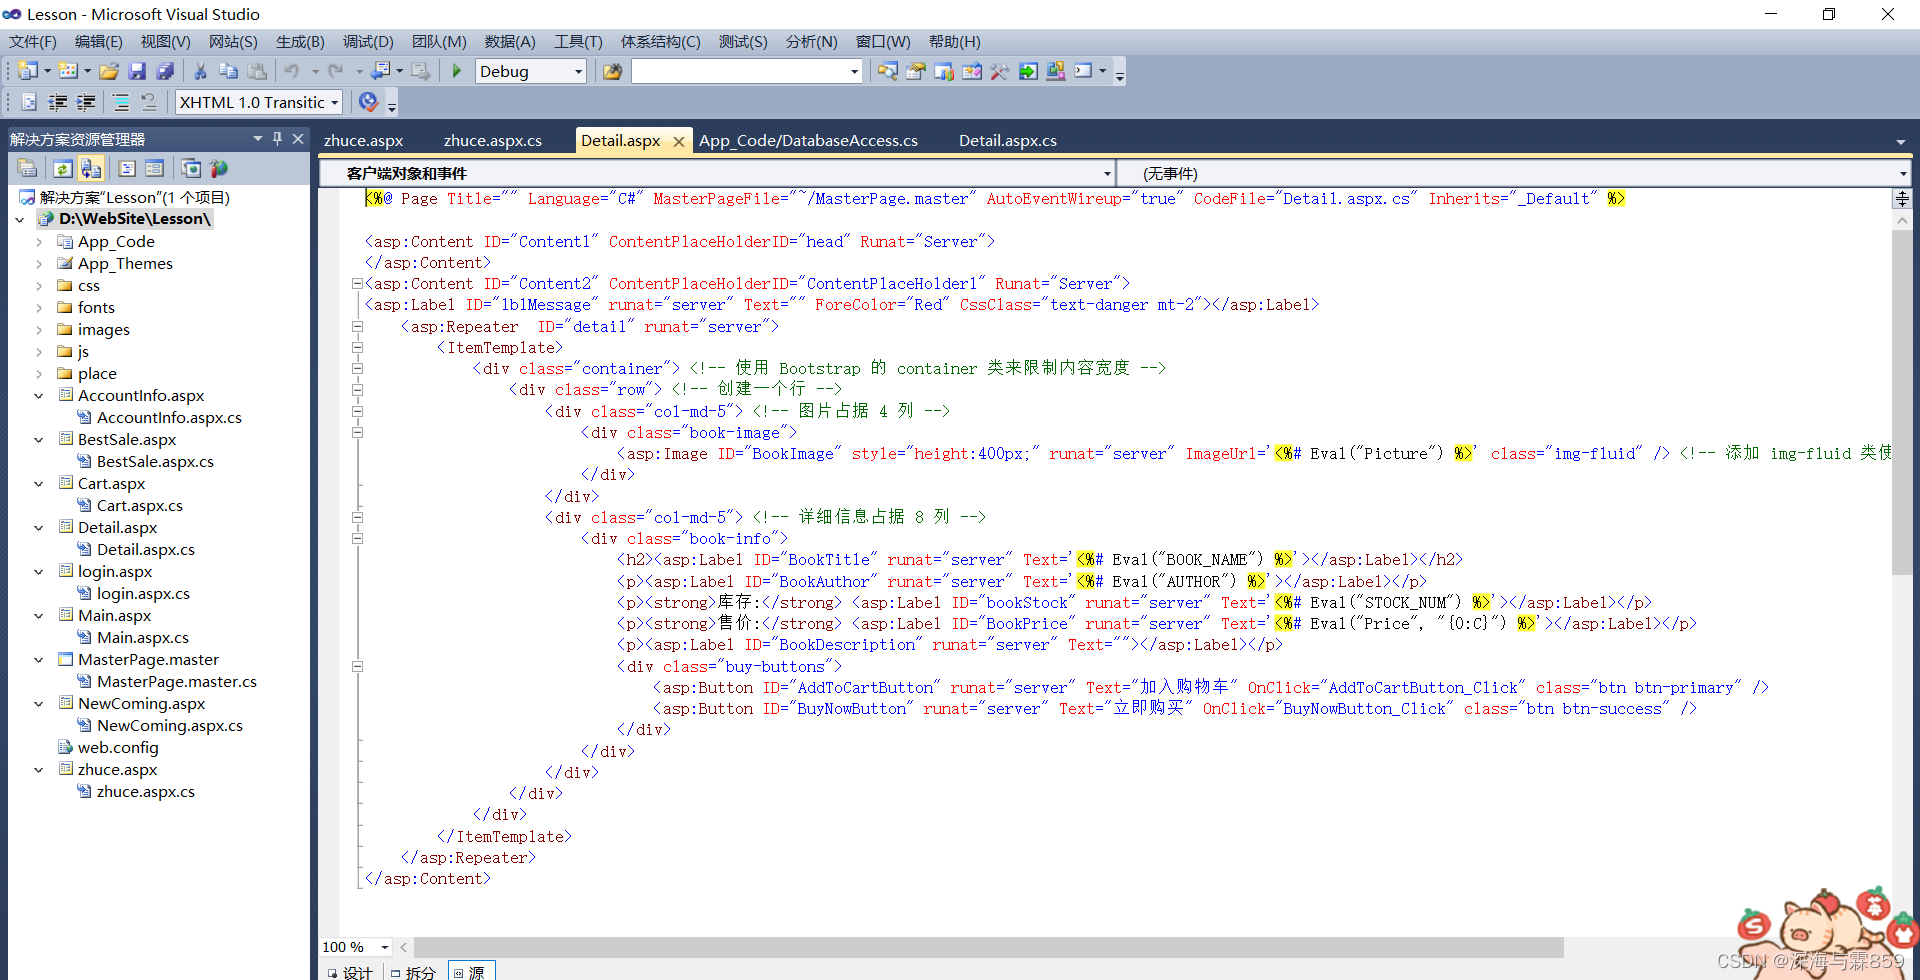Switch to the zhuce.aspx tab
Viewport: 1920px width, 980px height.
362,140
